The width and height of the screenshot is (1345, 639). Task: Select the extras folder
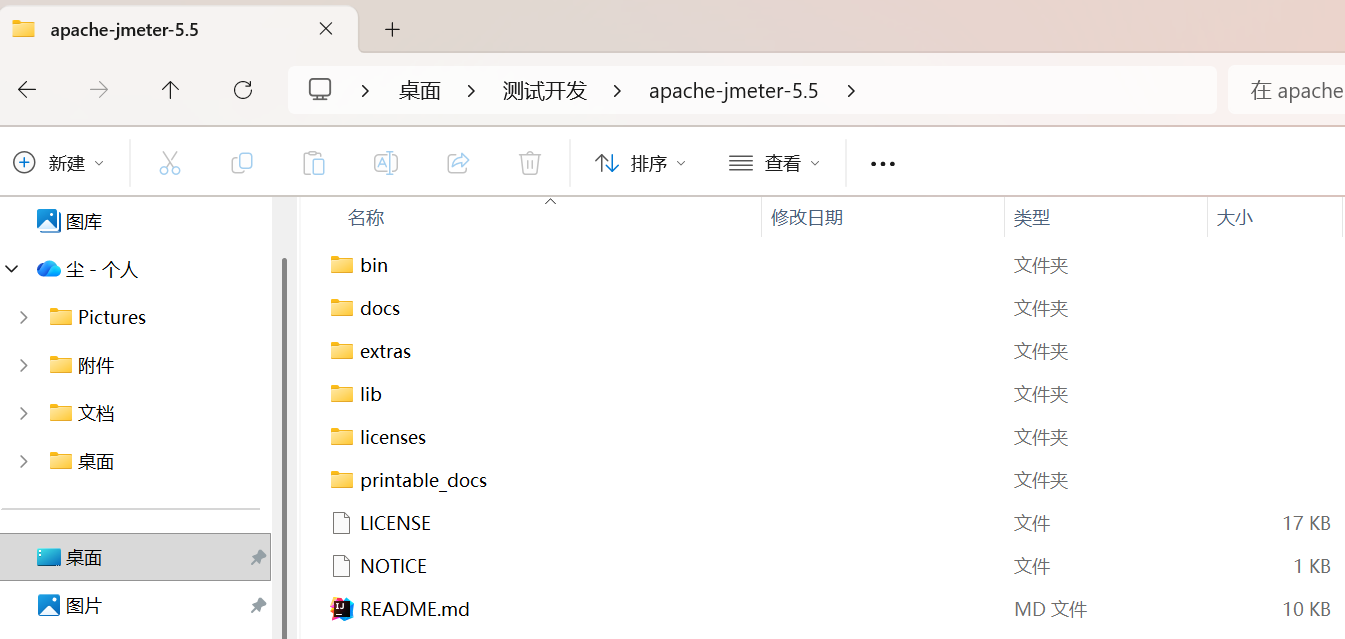(386, 351)
